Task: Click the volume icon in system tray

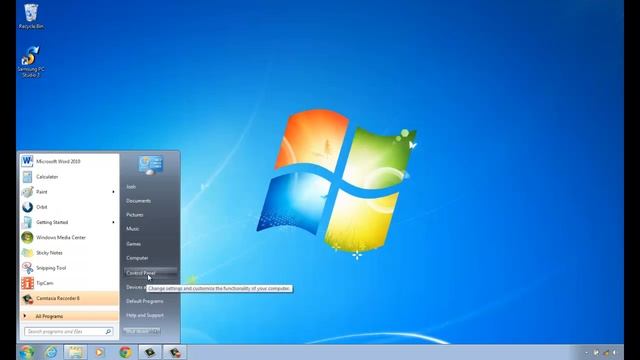Action: (614, 352)
